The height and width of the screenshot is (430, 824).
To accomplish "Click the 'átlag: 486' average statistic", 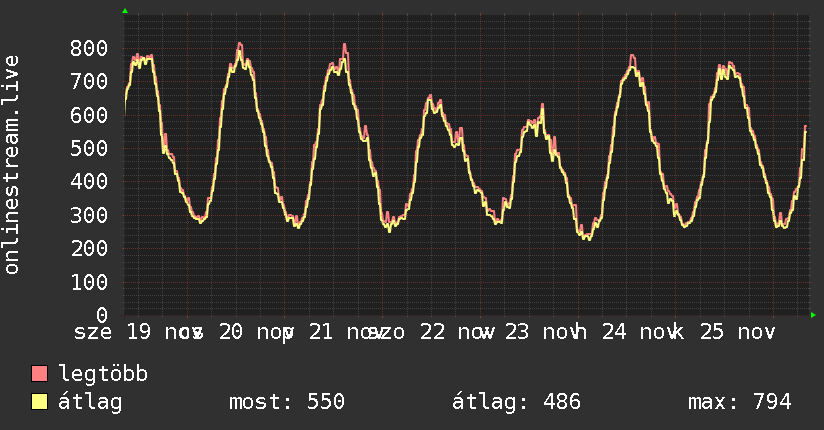I will [x=517, y=402].
